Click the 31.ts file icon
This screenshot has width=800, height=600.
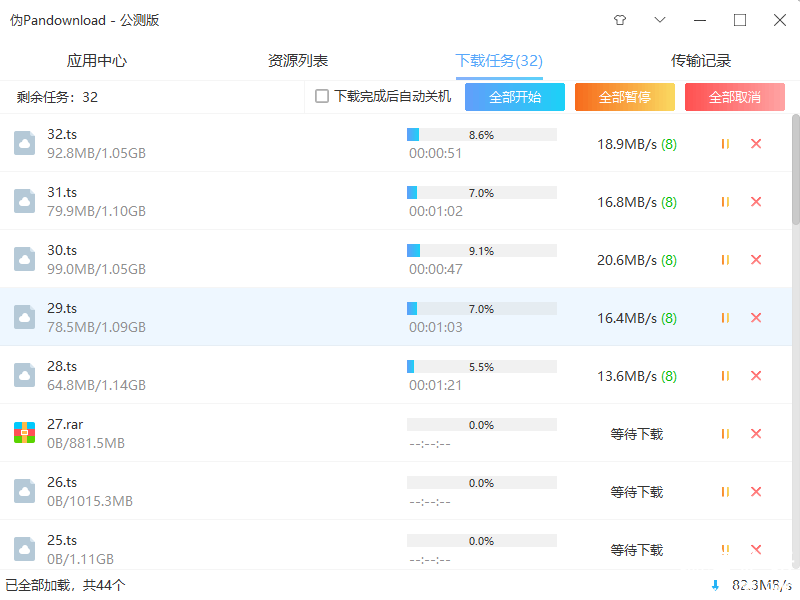(24, 201)
